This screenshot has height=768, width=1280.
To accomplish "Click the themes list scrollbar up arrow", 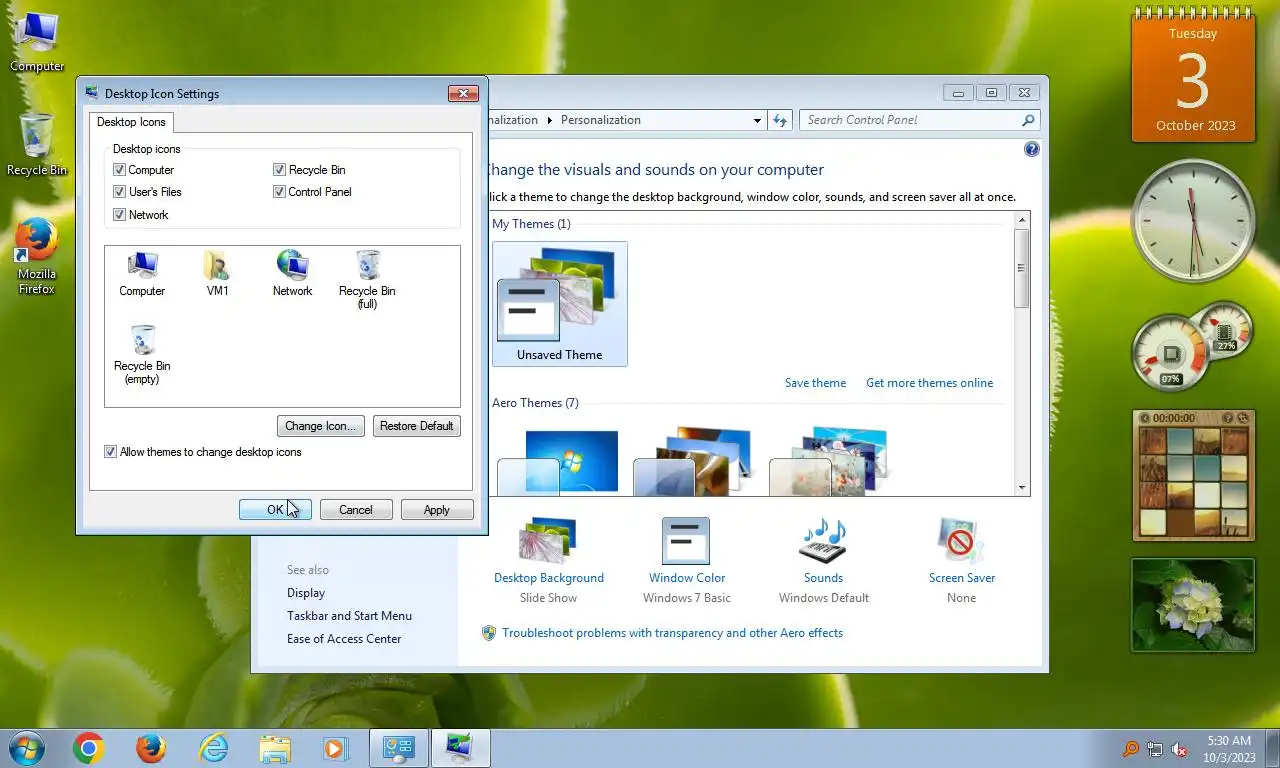I will point(1022,220).
